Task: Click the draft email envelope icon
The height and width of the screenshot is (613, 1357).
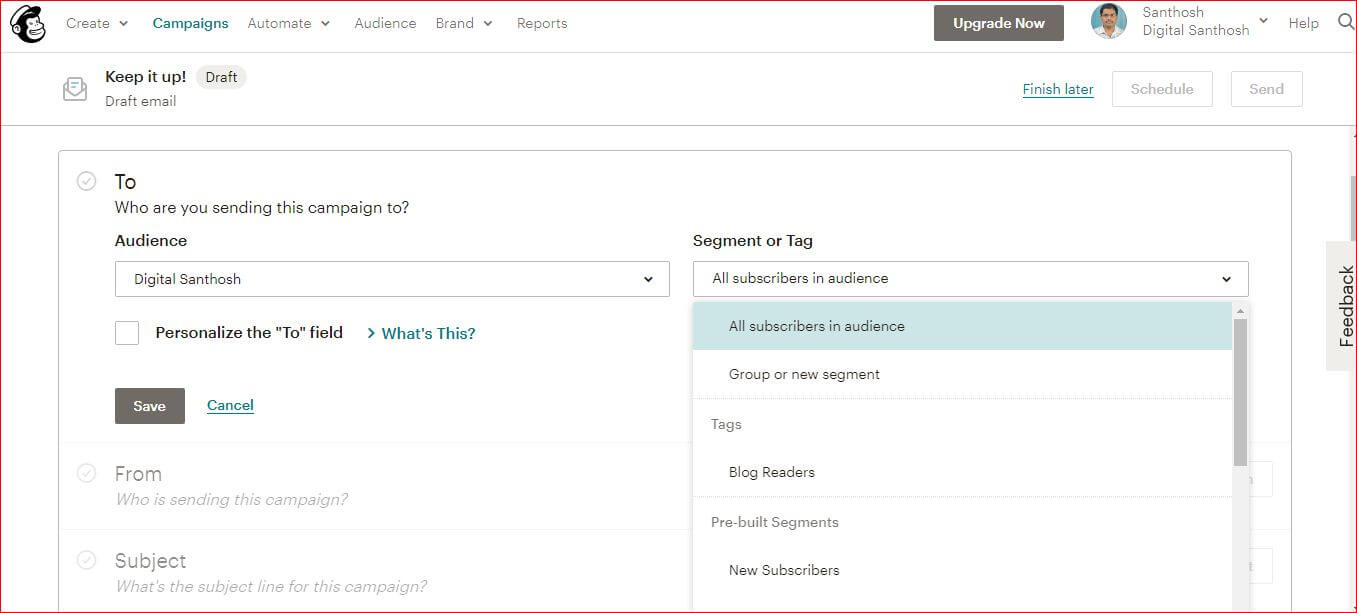Action: 74,89
